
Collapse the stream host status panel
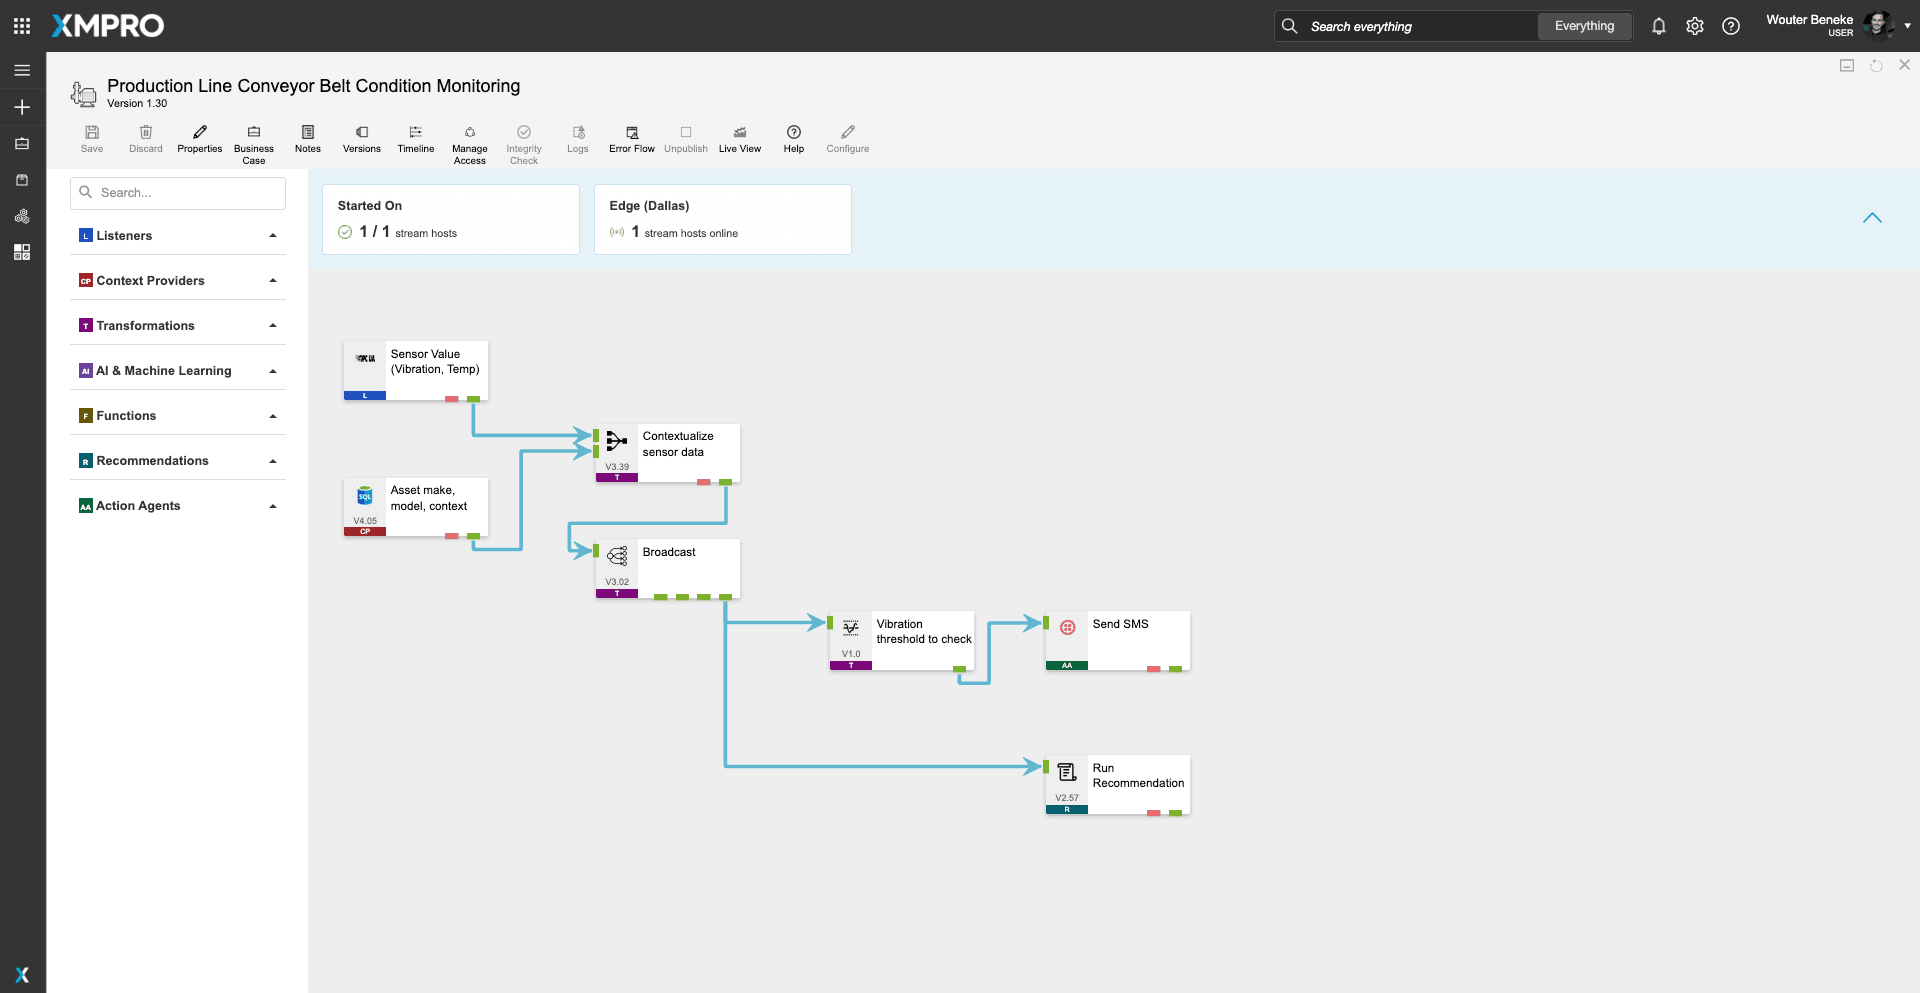pos(1872,218)
